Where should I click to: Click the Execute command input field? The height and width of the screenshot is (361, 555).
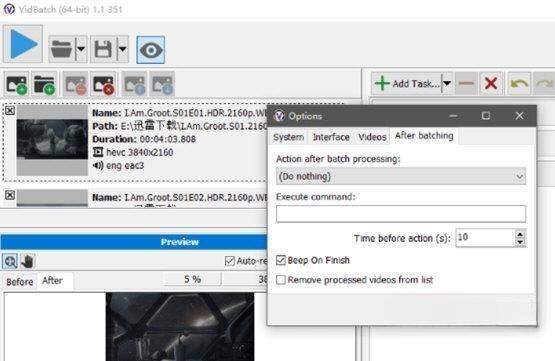(x=401, y=214)
